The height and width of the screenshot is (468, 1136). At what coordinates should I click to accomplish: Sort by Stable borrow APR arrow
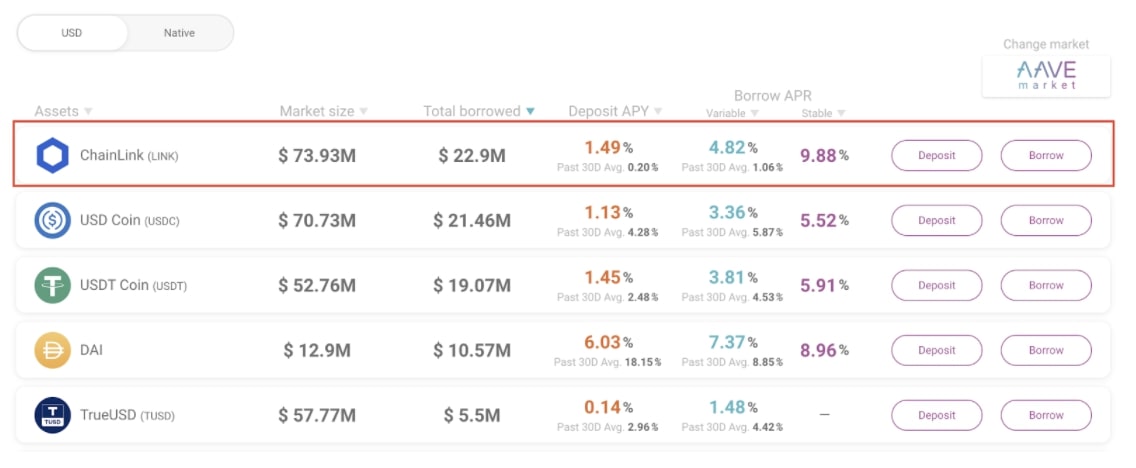(x=841, y=114)
